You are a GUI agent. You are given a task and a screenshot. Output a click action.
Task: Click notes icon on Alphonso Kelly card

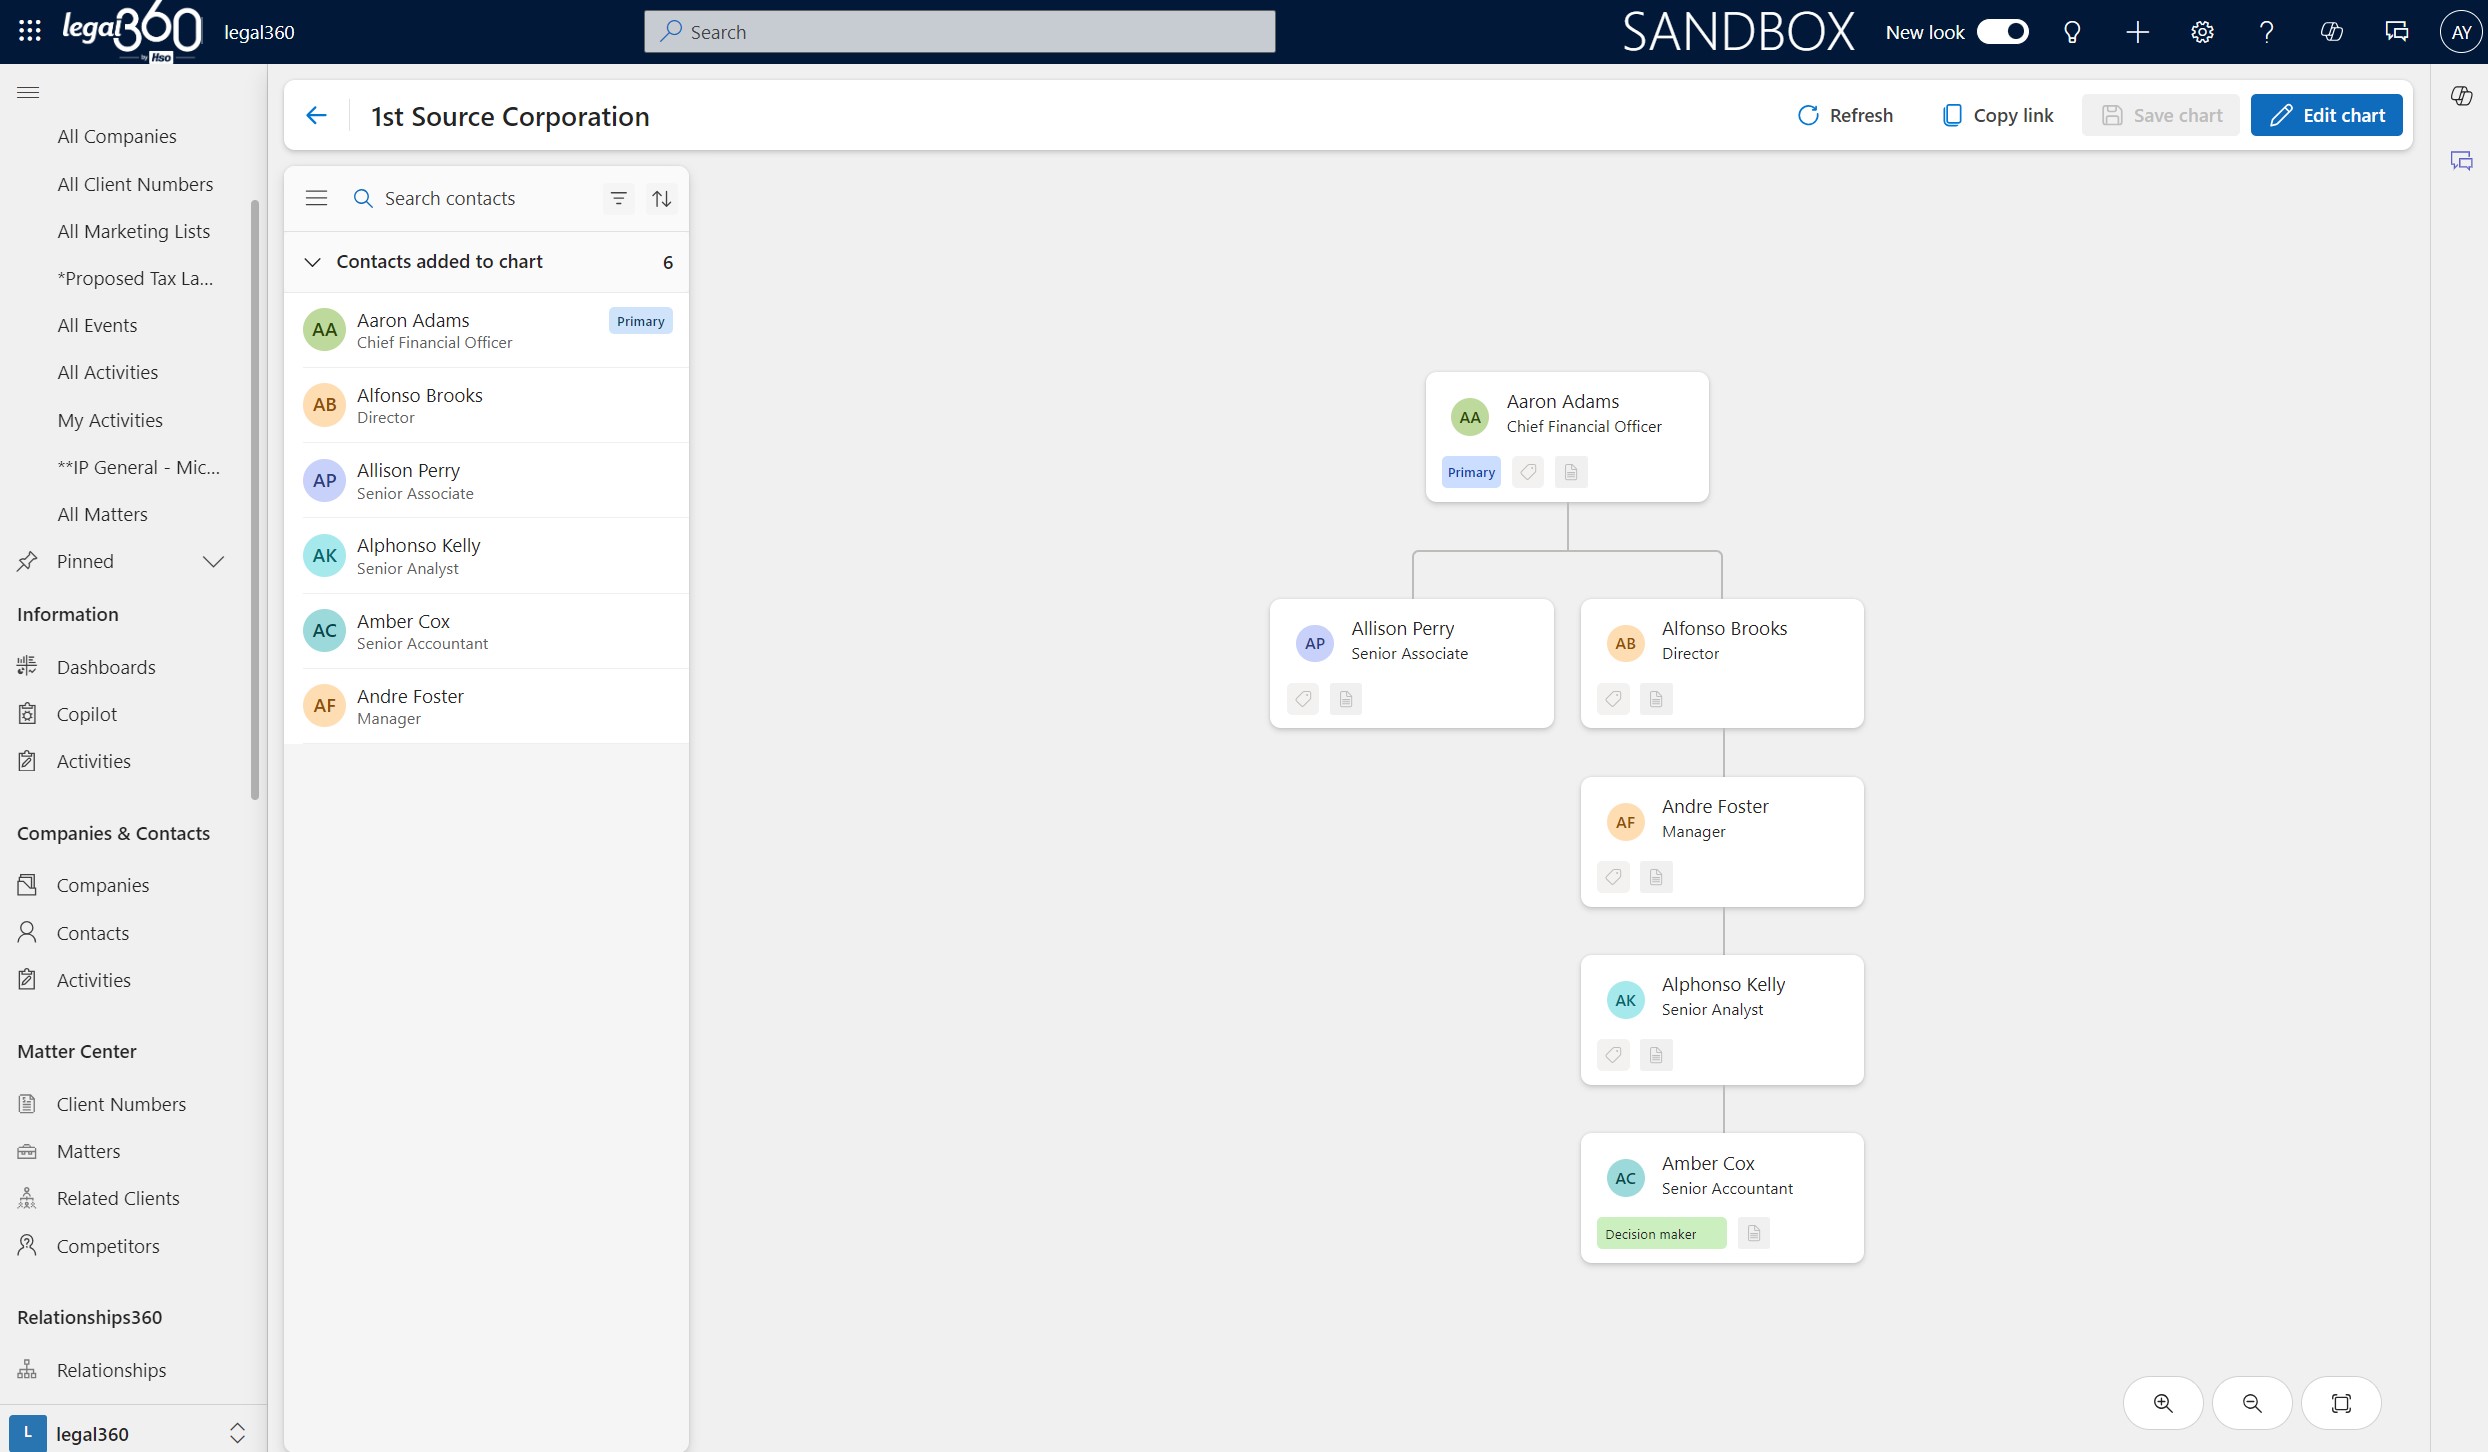click(x=1656, y=1055)
